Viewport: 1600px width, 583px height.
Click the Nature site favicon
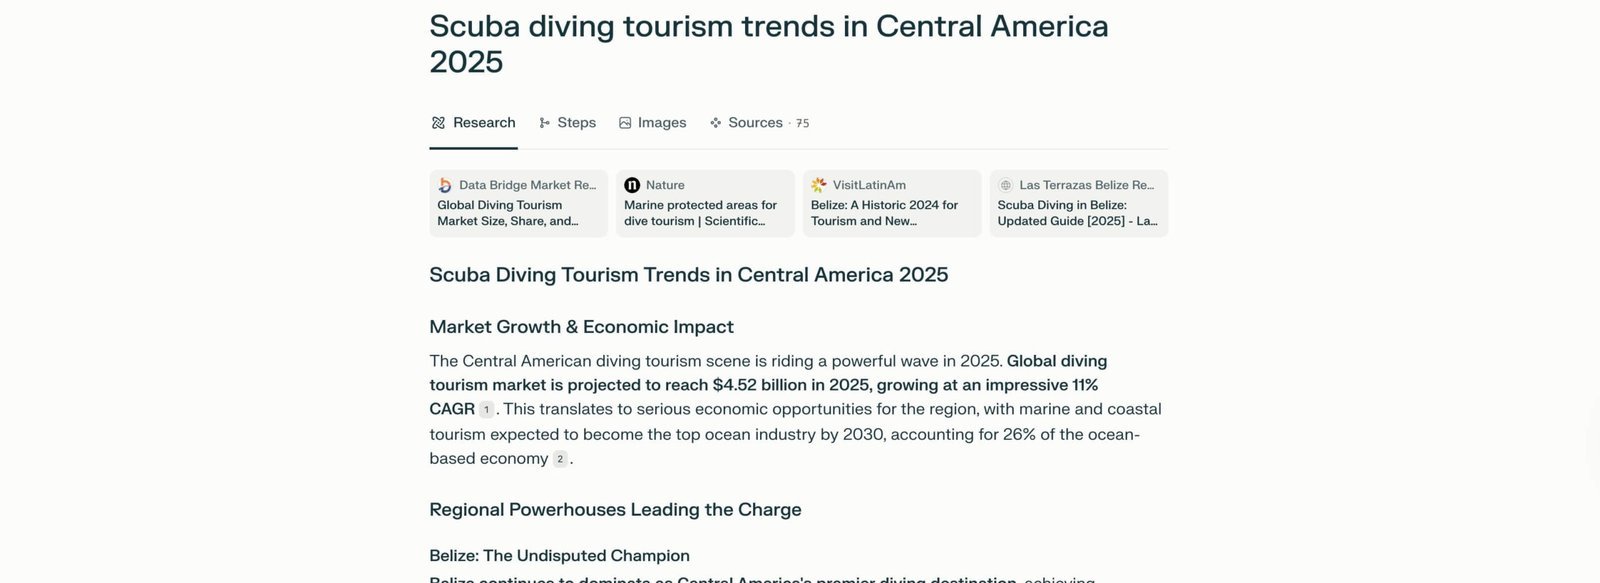632,185
